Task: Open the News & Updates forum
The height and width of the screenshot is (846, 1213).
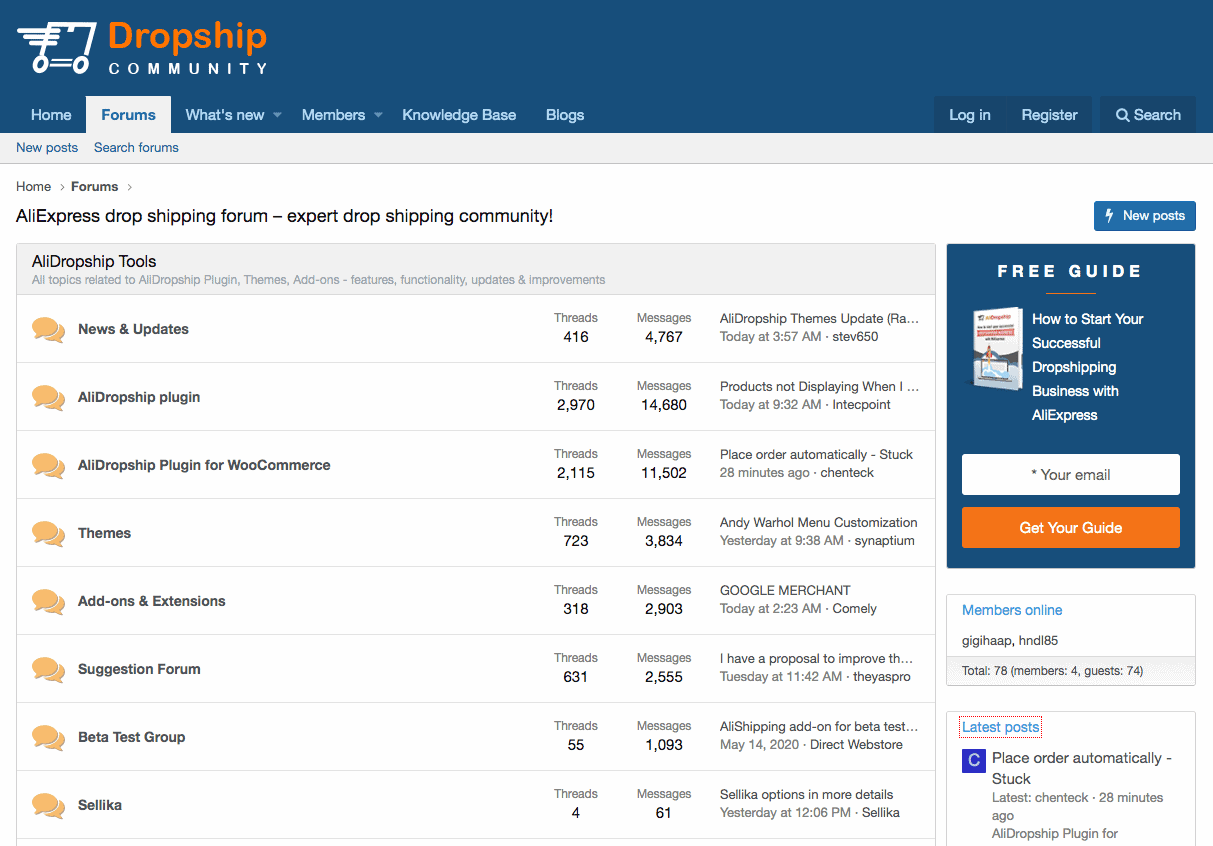Action: (x=133, y=329)
